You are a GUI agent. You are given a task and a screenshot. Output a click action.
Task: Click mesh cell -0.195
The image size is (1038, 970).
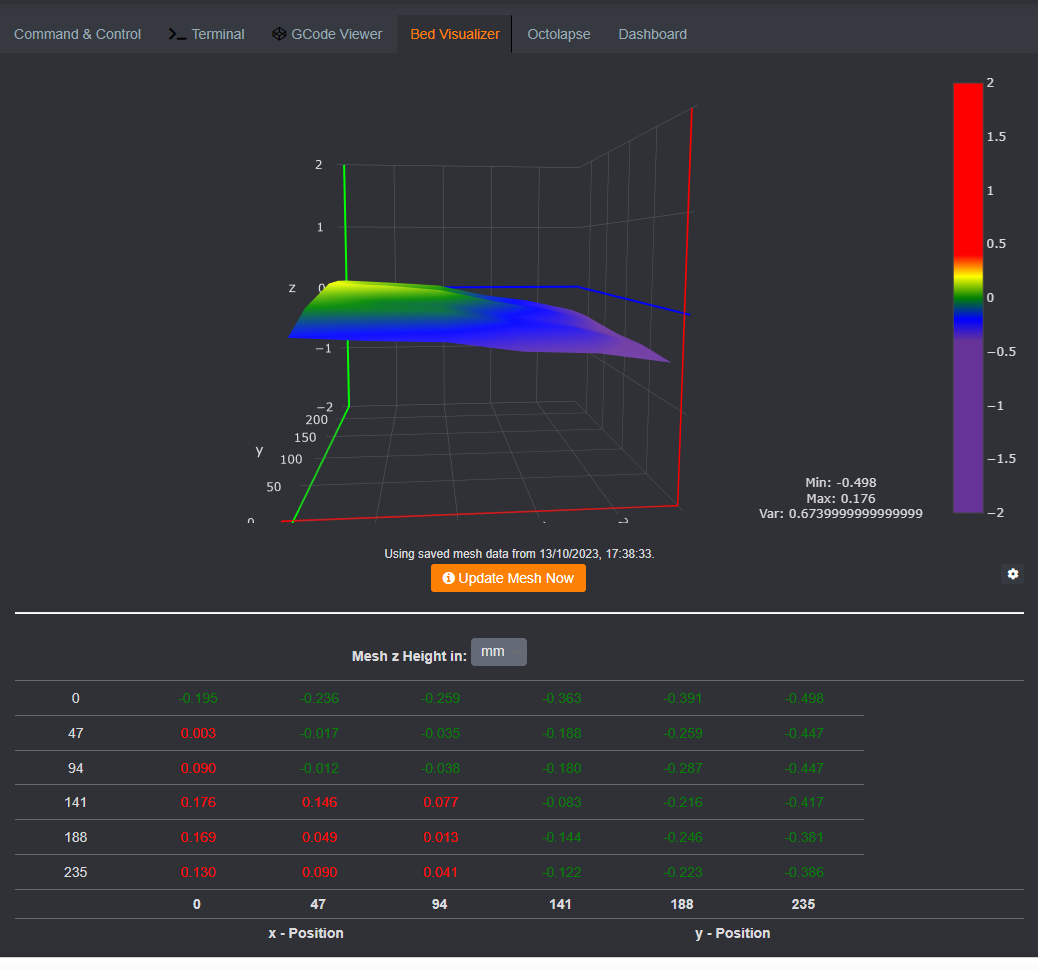click(x=197, y=699)
